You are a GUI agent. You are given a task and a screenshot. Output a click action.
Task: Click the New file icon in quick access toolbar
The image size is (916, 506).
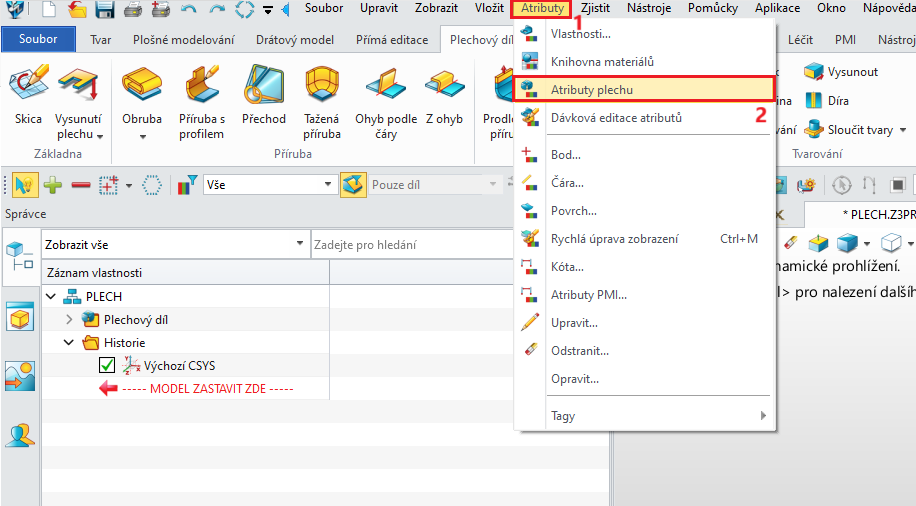coord(49,9)
